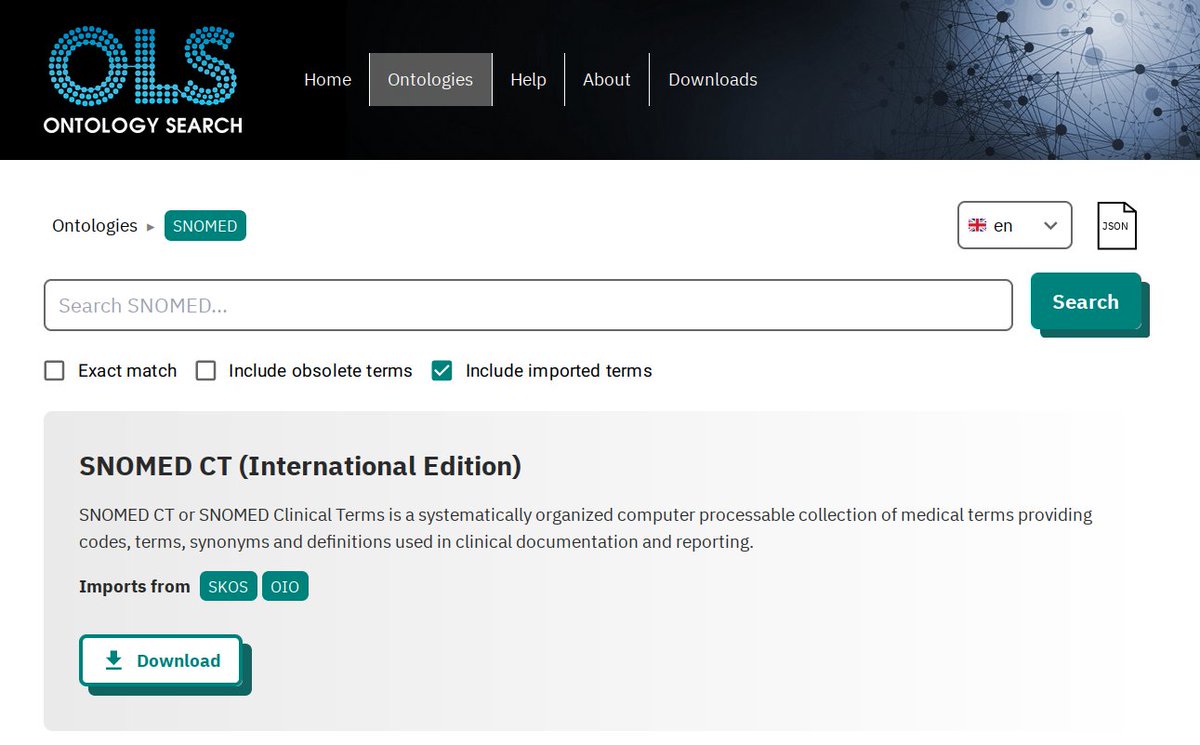Image resolution: width=1200 pixels, height=745 pixels.
Task: Open the Downloads menu item
Action: tap(713, 79)
